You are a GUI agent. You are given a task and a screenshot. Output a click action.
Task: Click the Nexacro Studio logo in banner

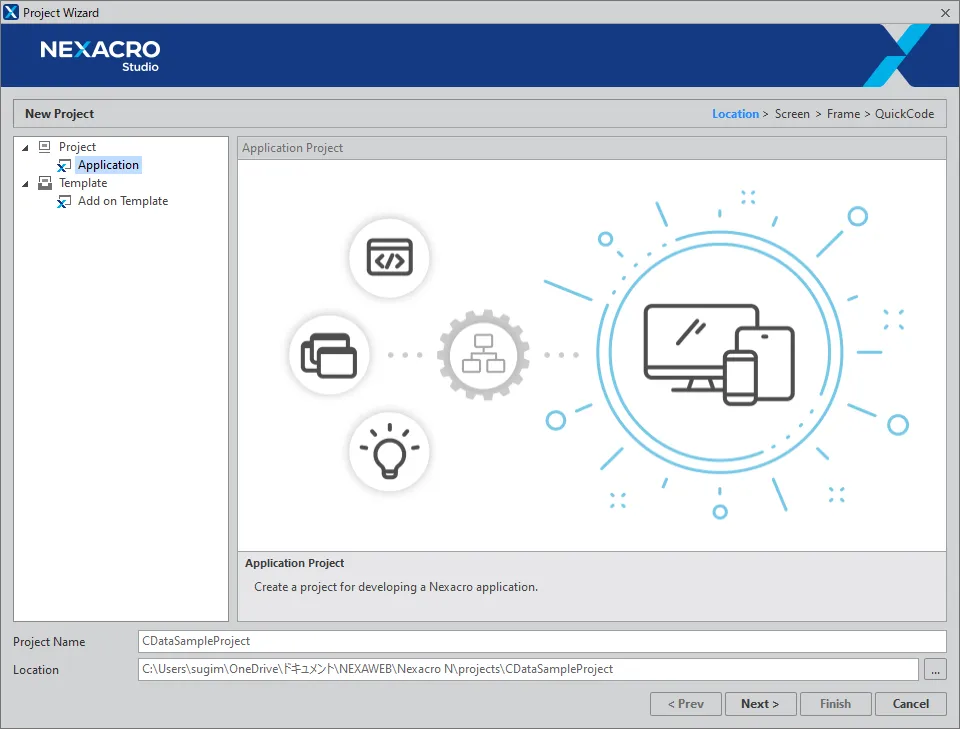click(x=100, y=54)
